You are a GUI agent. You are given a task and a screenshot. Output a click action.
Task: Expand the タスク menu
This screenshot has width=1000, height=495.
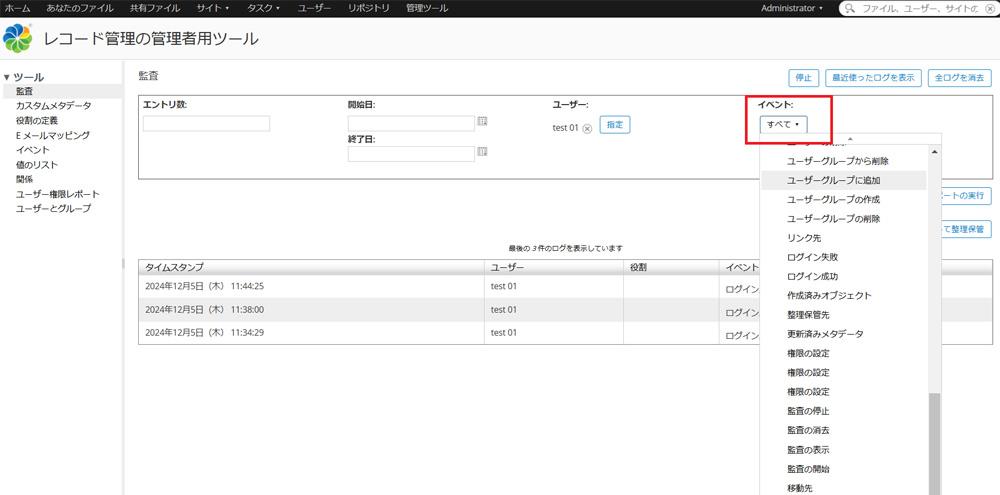(x=263, y=8)
